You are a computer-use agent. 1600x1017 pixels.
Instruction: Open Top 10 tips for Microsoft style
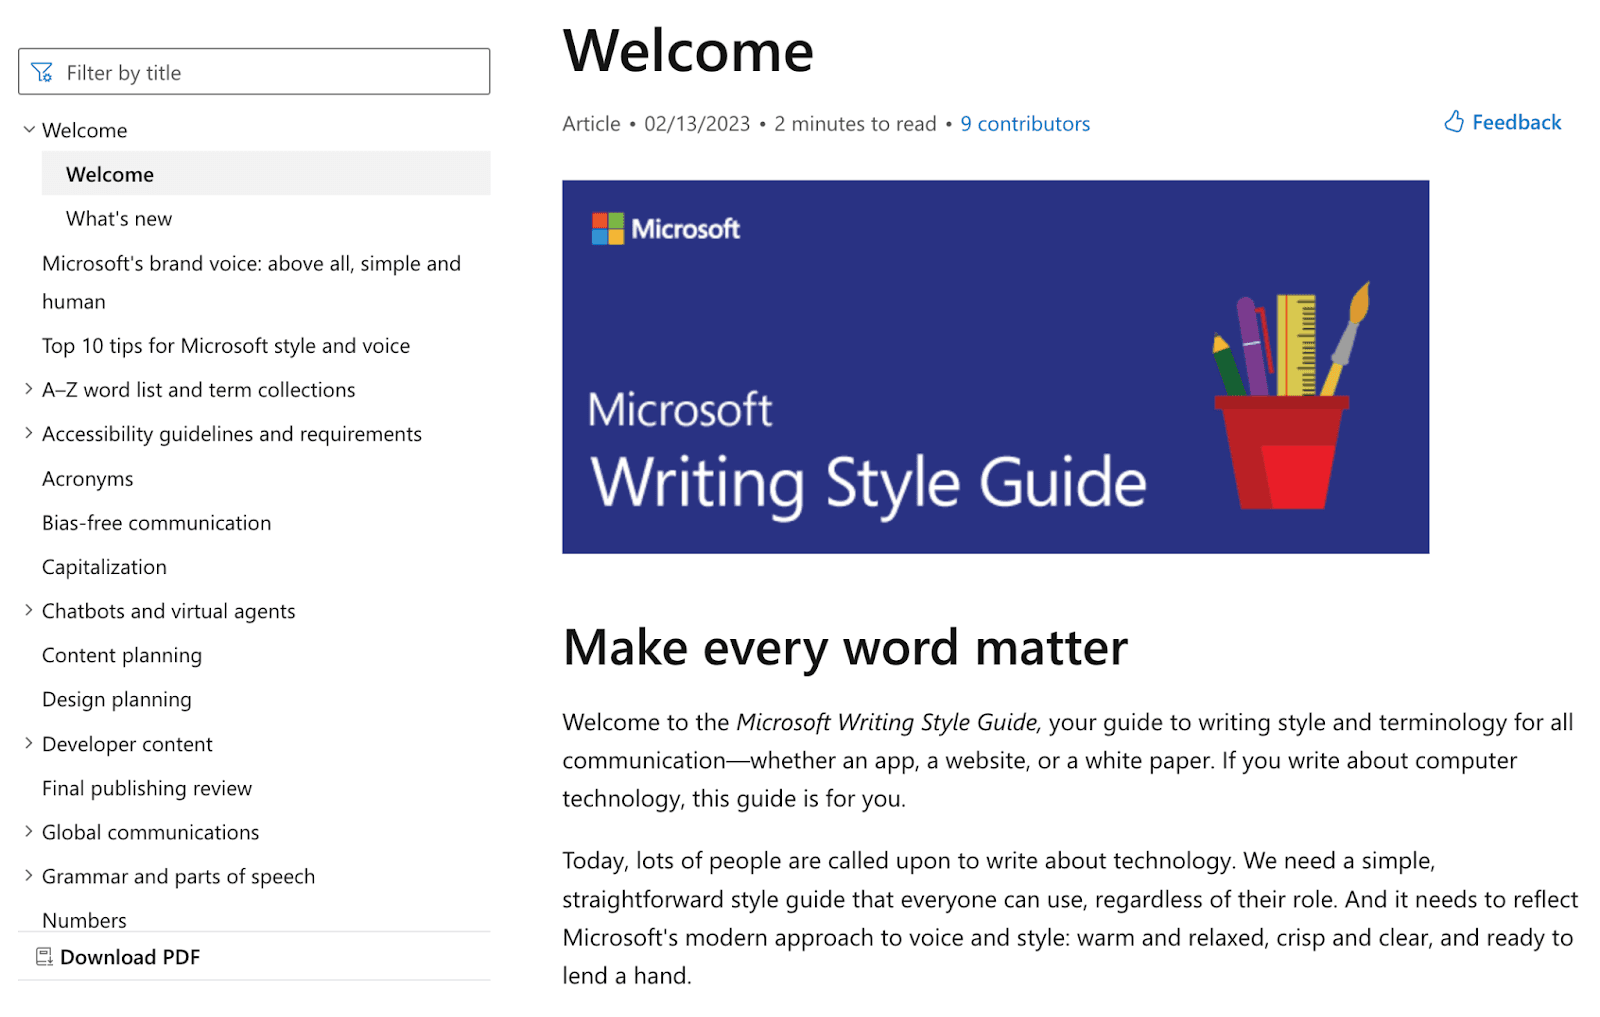click(x=225, y=345)
